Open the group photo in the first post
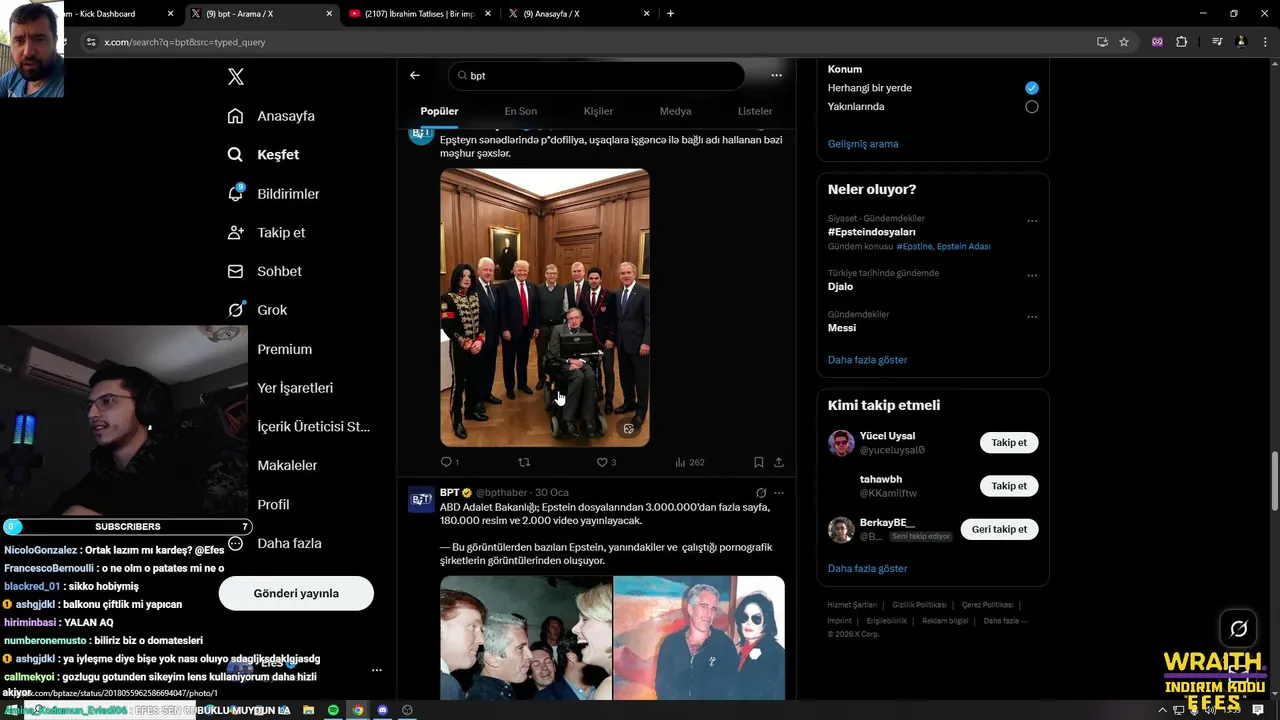Image resolution: width=1280 pixels, height=720 pixels. [545, 307]
